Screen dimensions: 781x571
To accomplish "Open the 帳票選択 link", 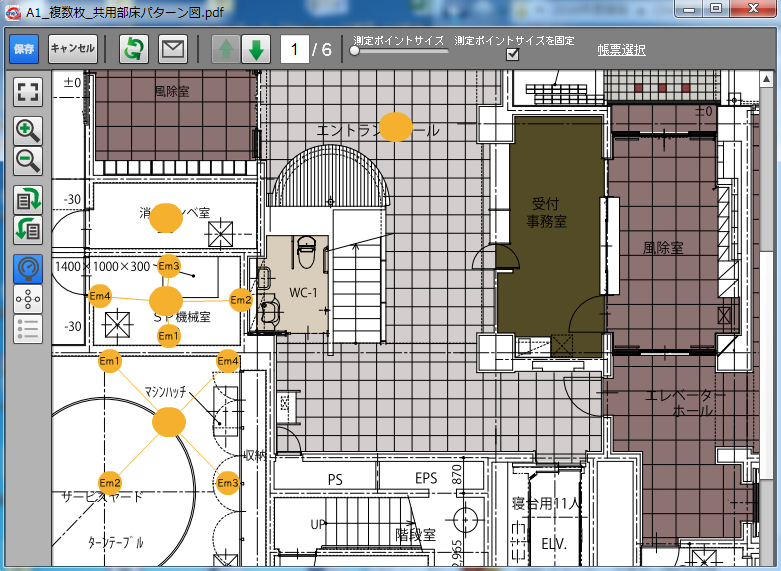I will pyautogui.click(x=621, y=50).
